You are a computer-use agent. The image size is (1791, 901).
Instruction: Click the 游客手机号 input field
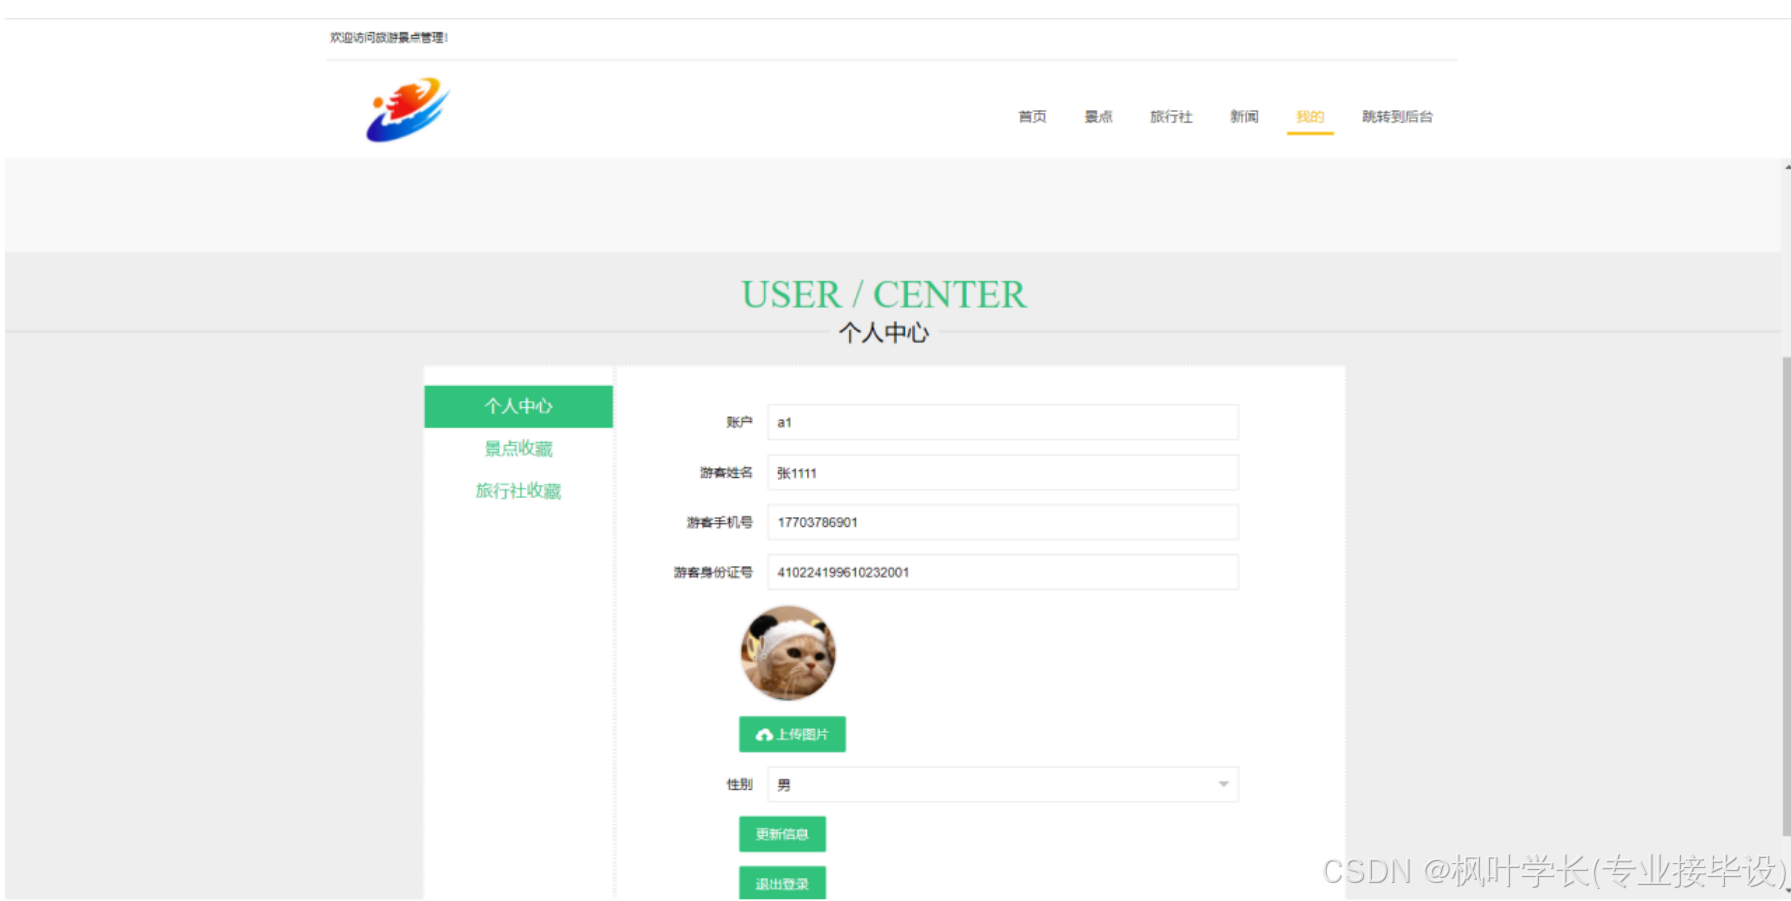point(1003,522)
